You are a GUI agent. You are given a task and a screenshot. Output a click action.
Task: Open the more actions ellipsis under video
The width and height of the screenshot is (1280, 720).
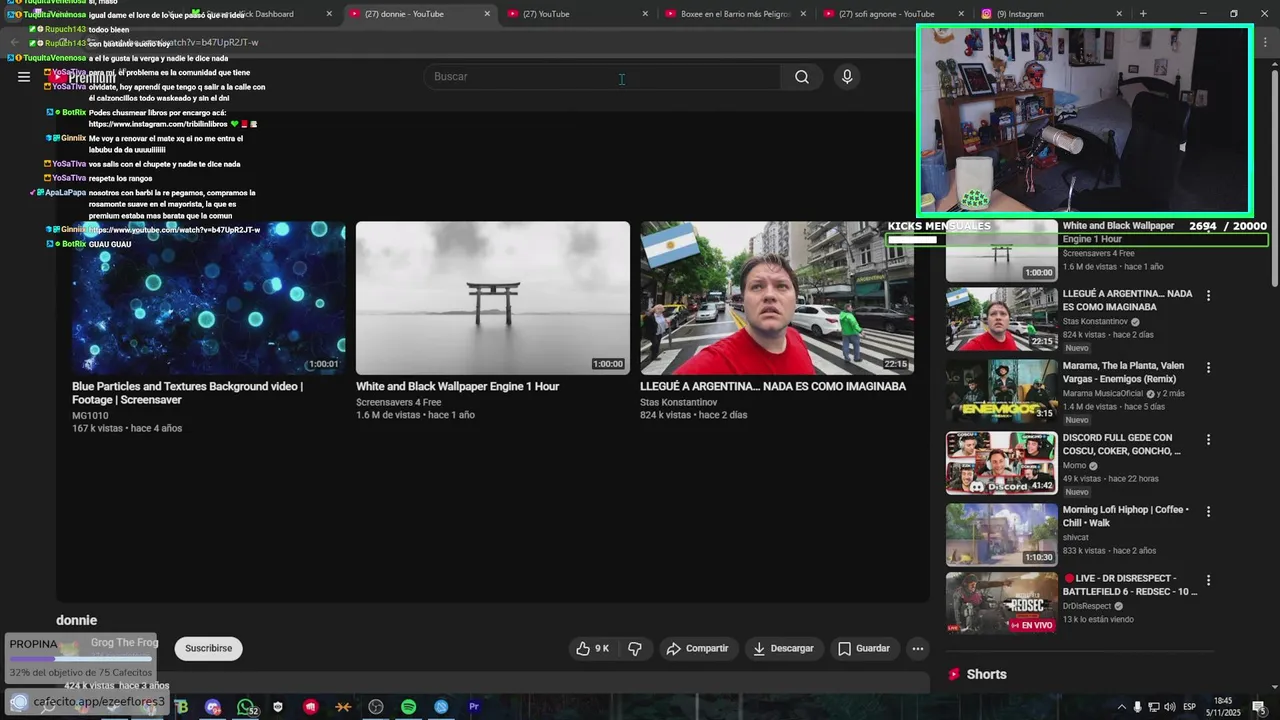point(917,649)
